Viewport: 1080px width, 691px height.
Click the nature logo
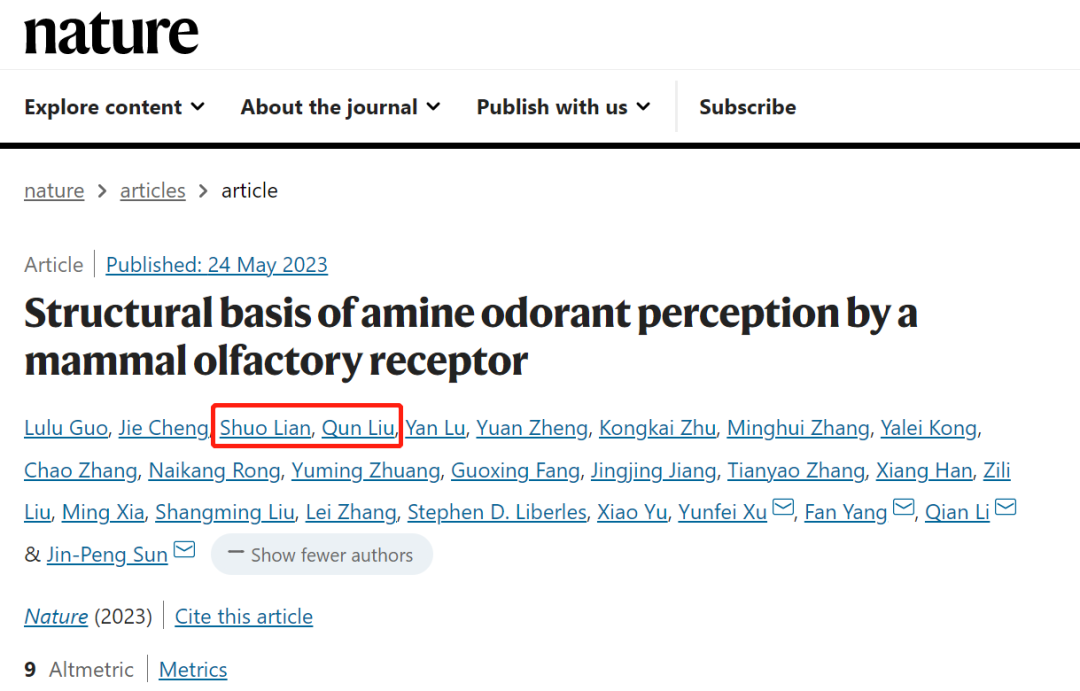111,34
